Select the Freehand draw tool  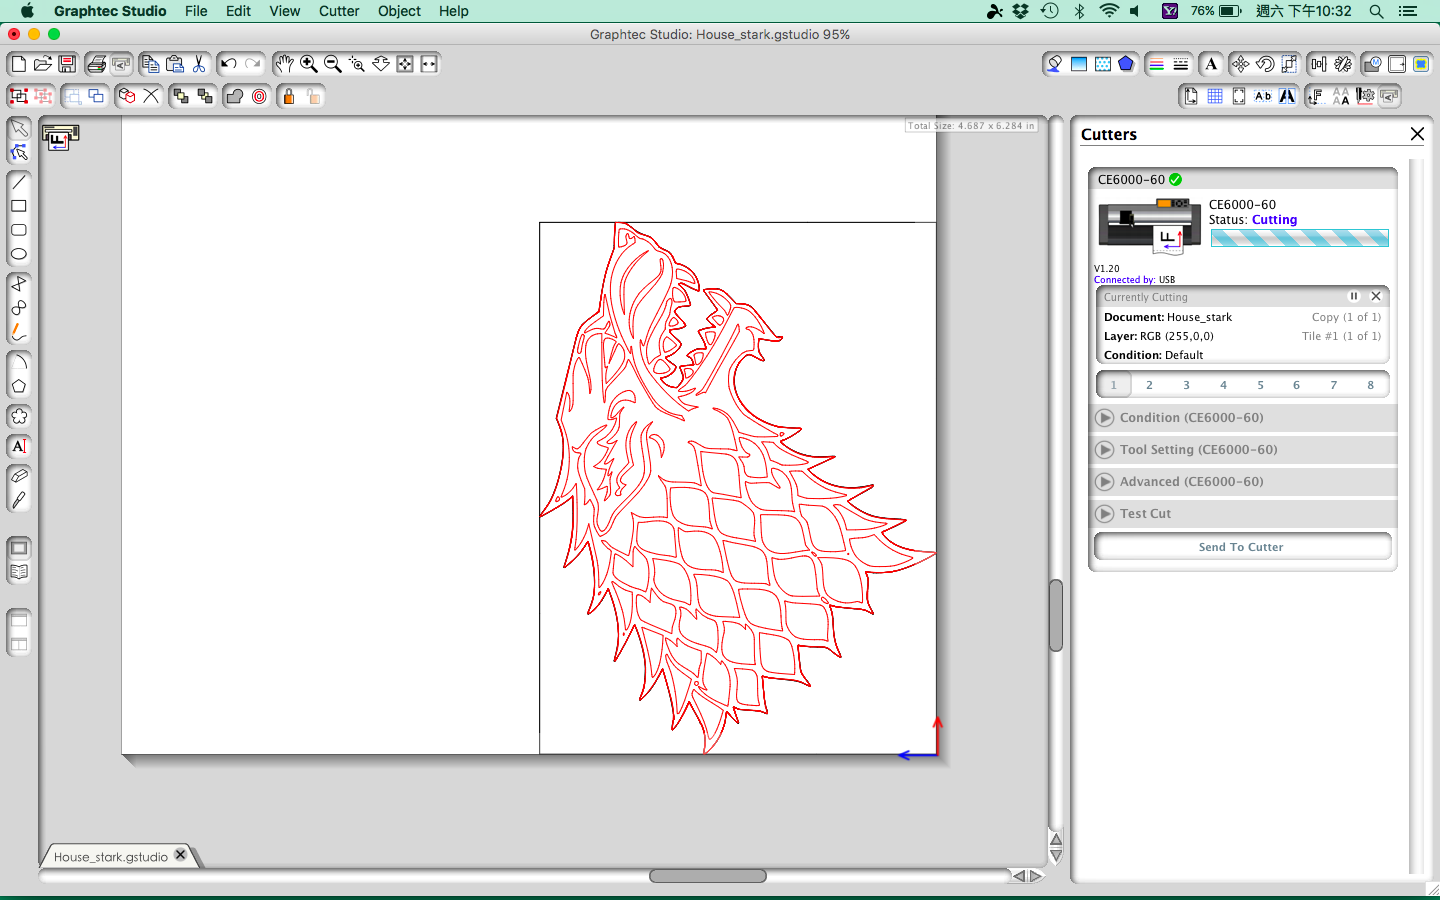point(19,332)
